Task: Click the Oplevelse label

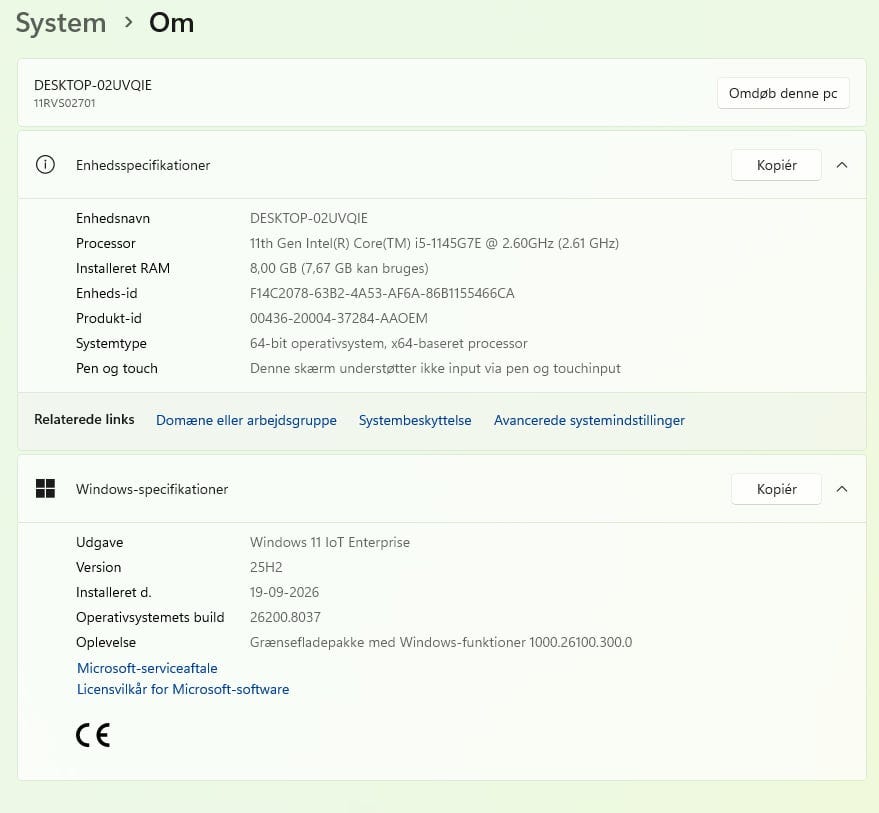Action: 106,643
